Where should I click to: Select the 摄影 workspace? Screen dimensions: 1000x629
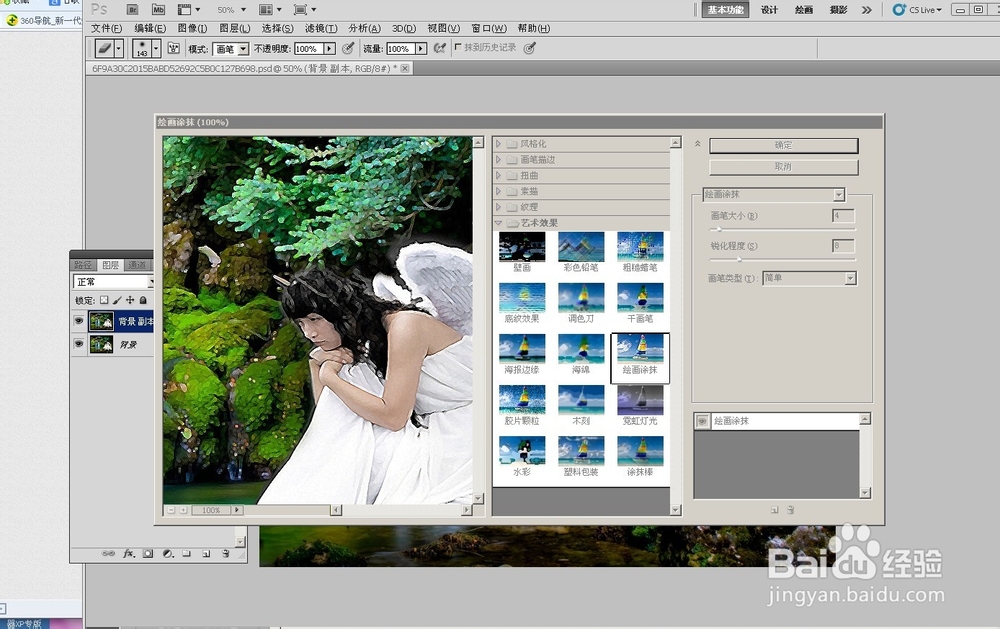(838, 10)
